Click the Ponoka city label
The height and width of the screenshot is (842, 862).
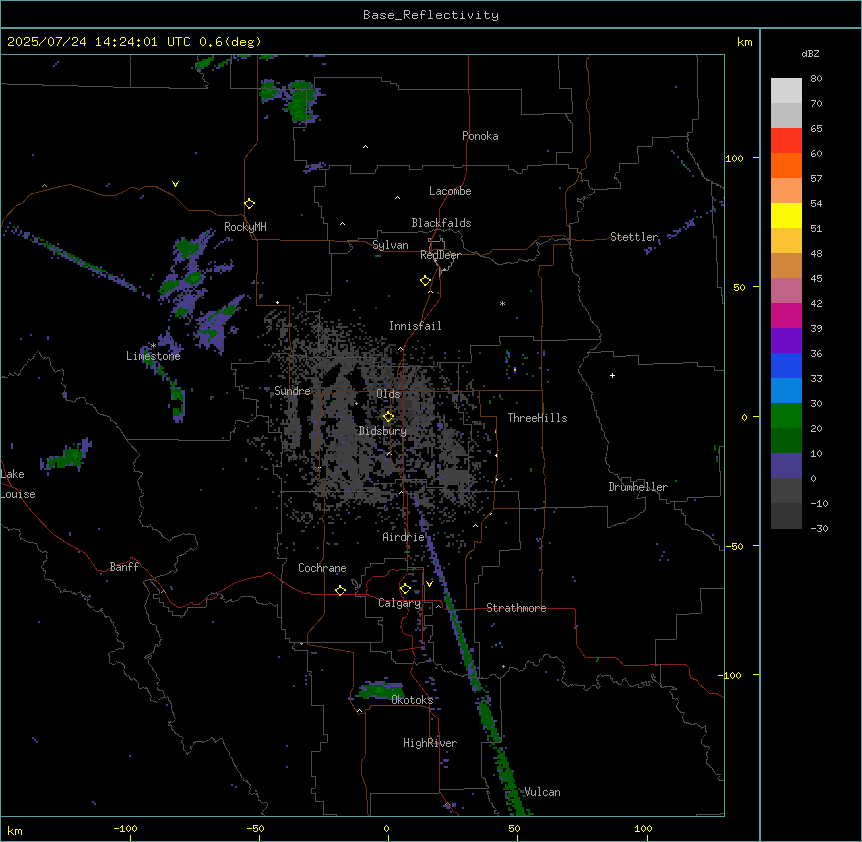(x=480, y=136)
